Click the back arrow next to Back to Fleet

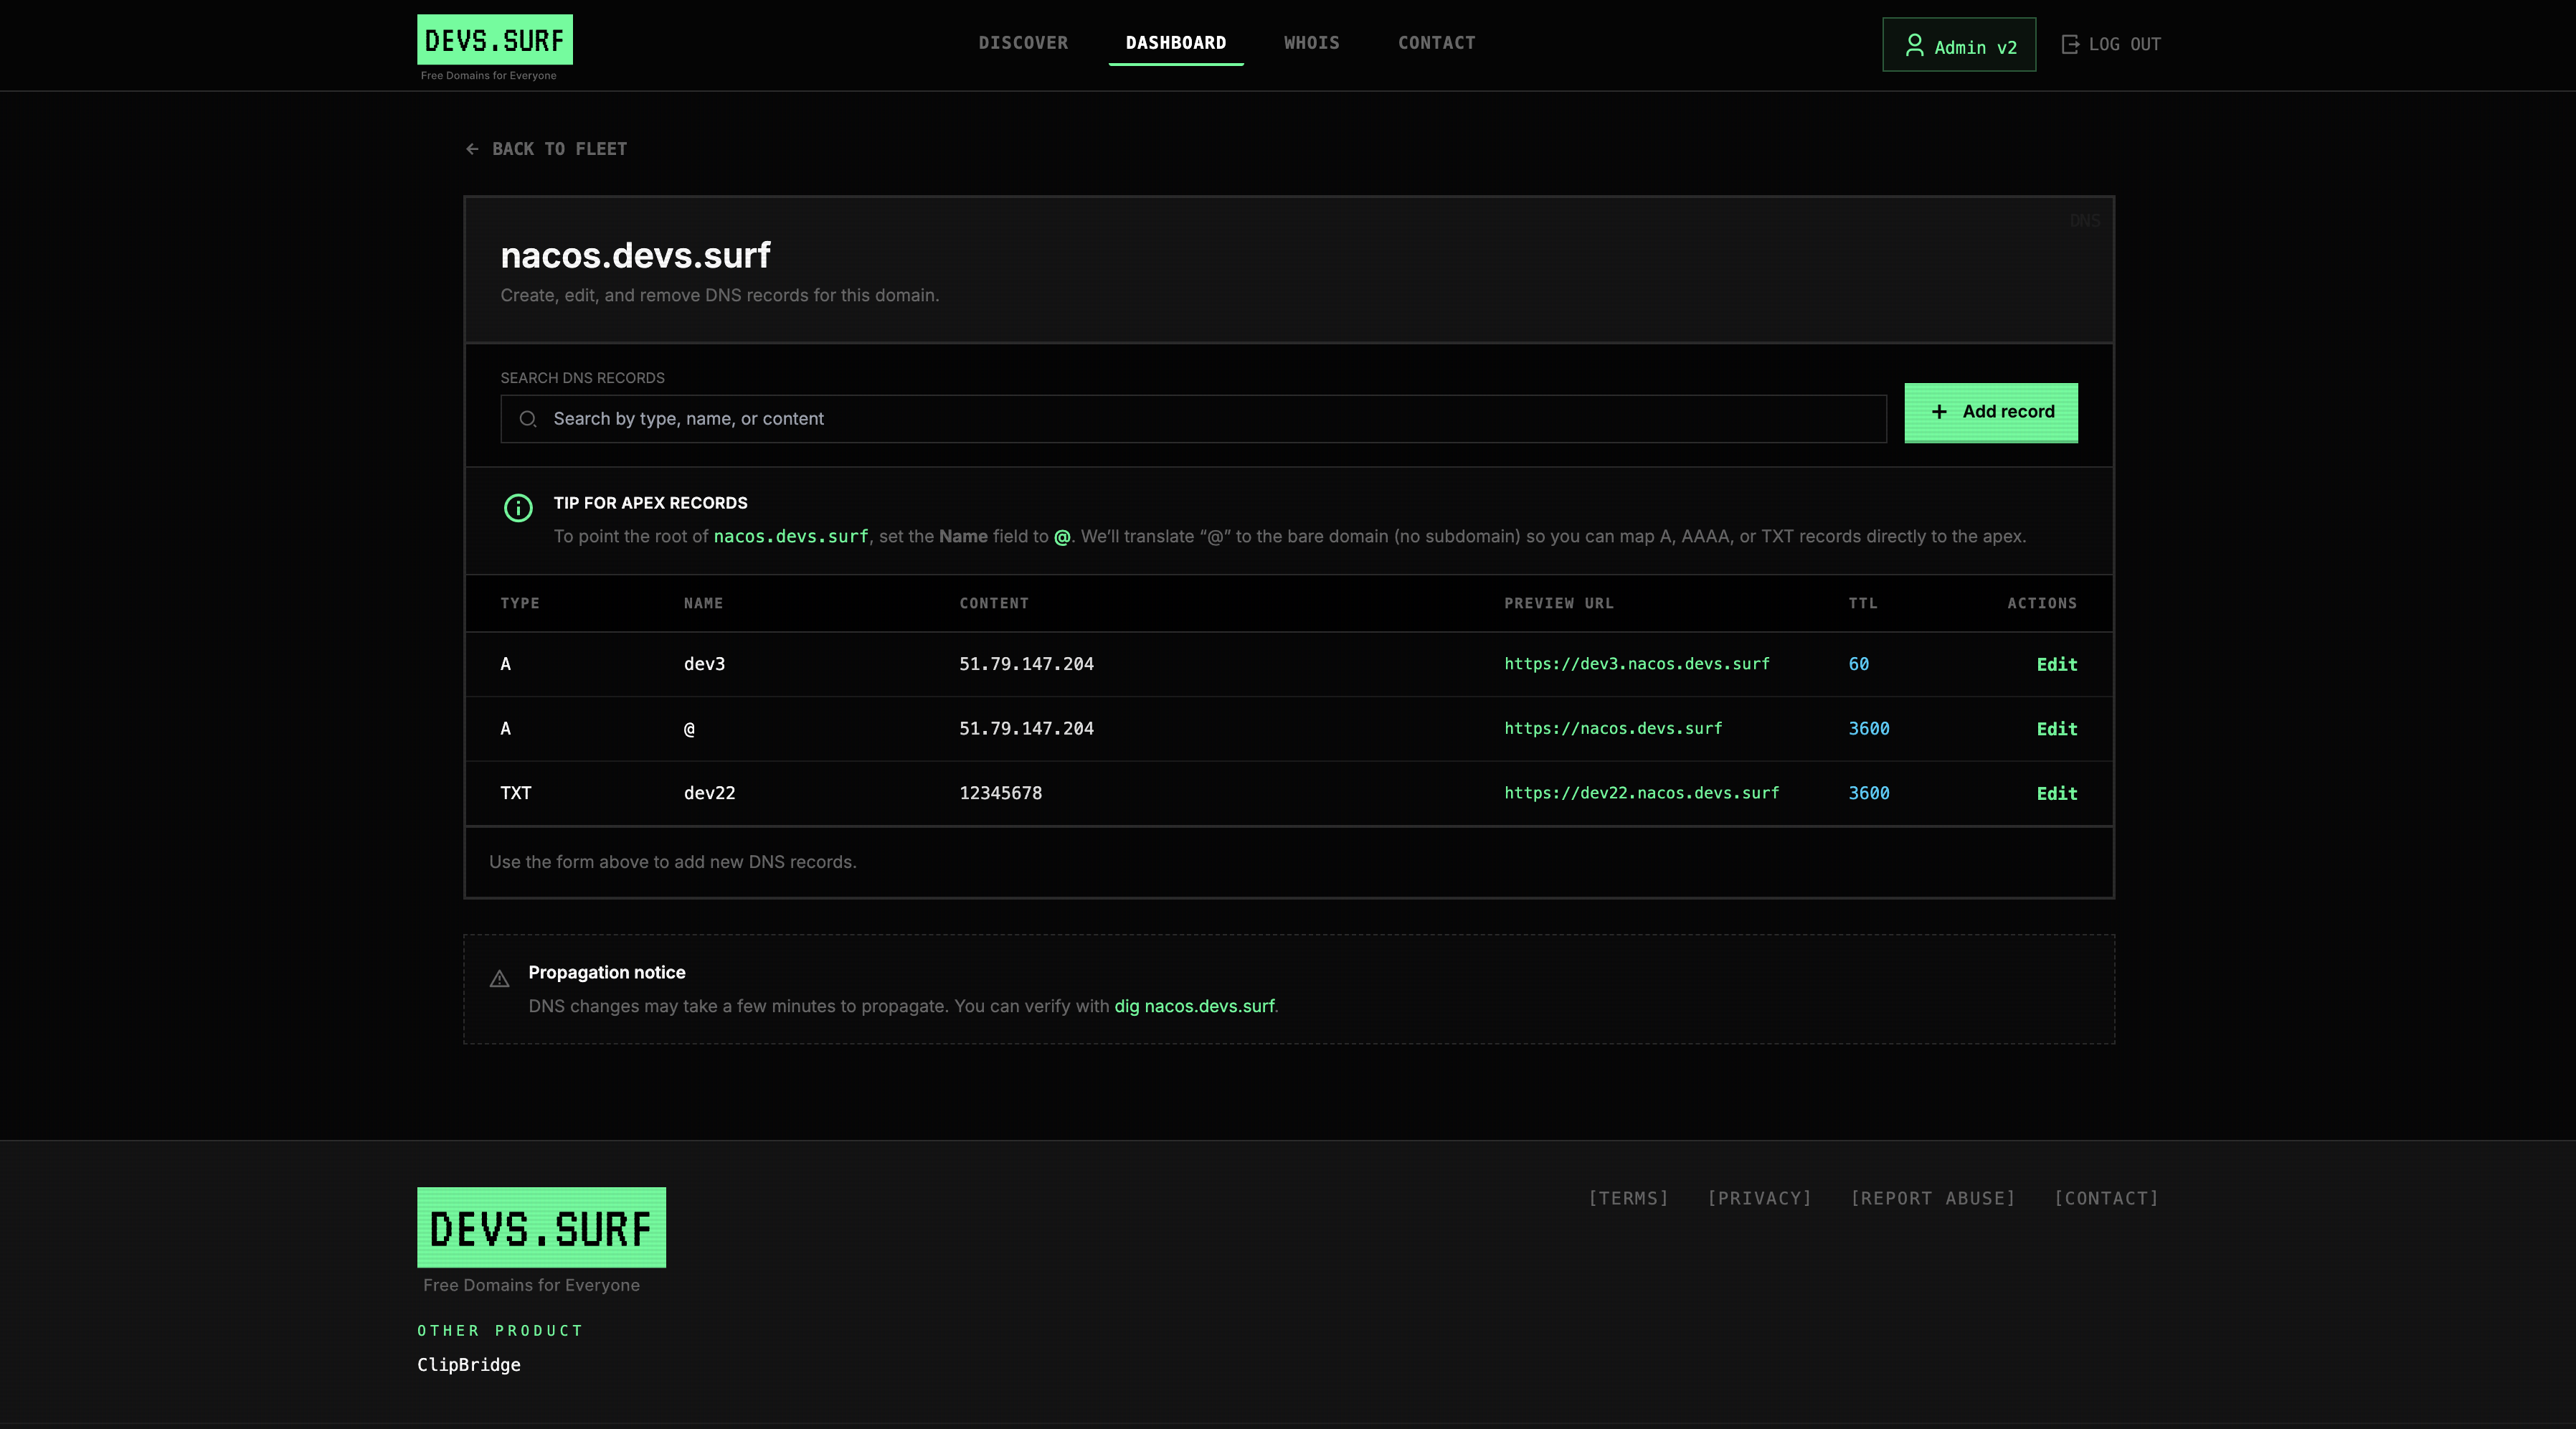click(472, 149)
